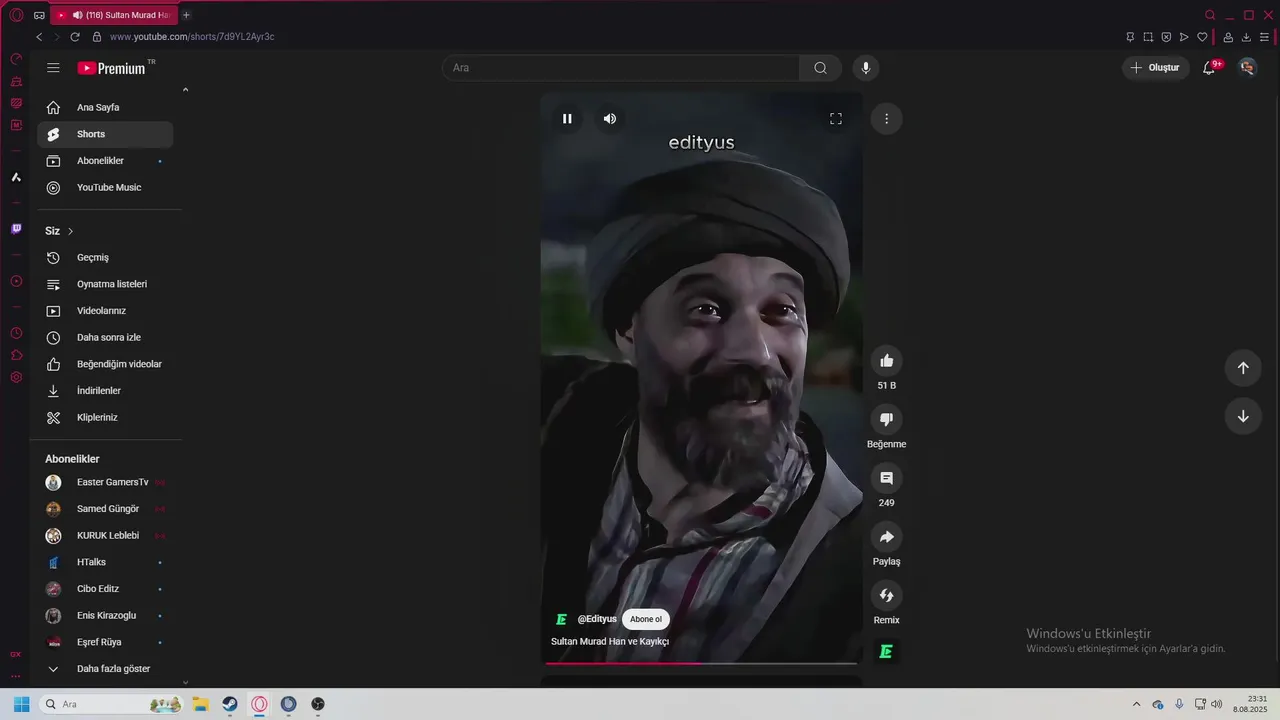The image size is (1280, 720).
Task: Open a new tab with the plus
Action: tap(186, 15)
